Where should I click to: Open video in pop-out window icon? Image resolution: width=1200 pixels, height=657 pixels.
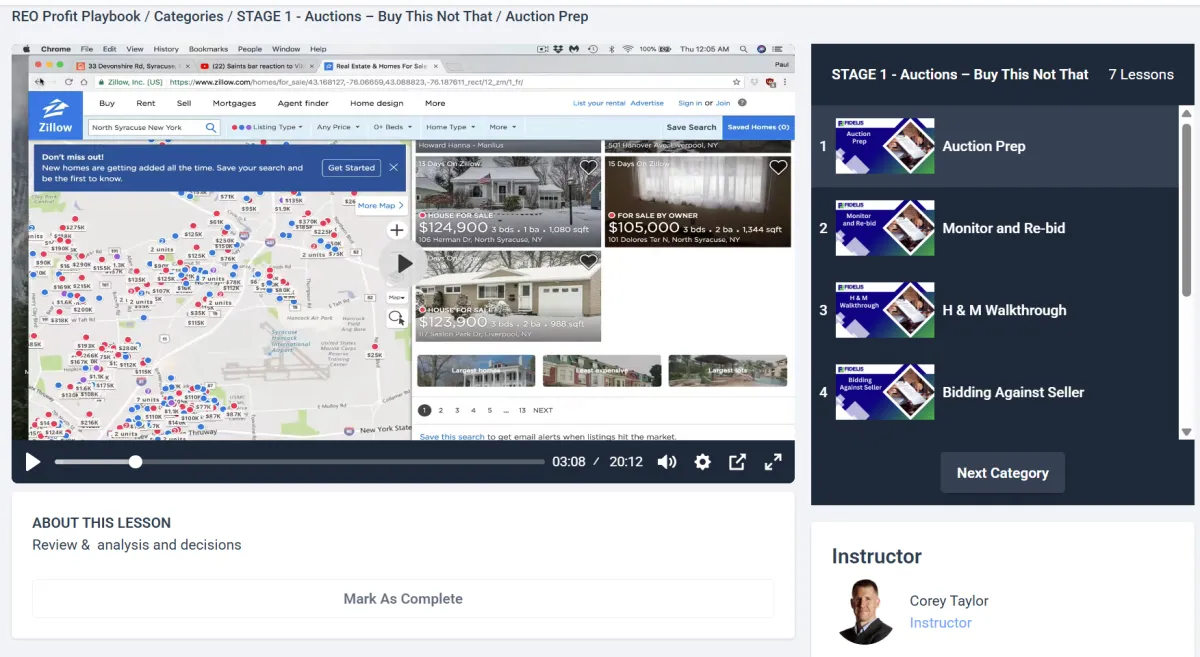[x=737, y=462]
